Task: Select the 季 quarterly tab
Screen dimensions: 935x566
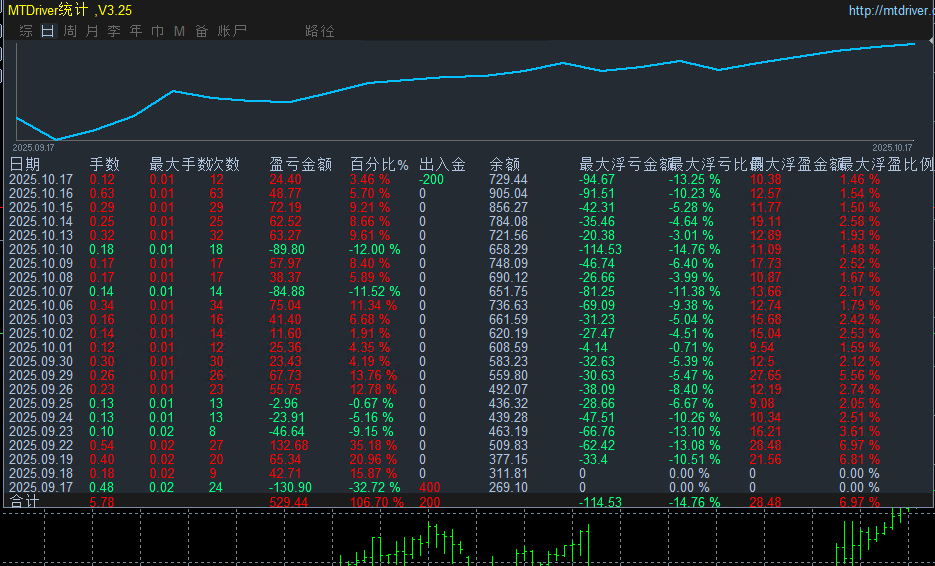Action: point(114,31)
